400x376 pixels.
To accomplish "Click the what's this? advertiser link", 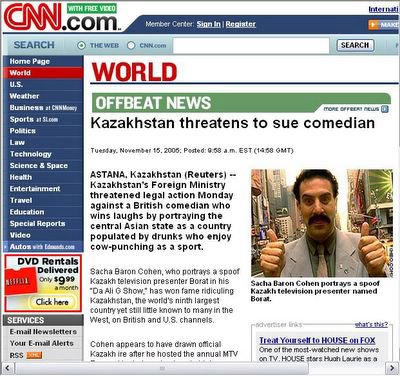I will tap(371, 325).
